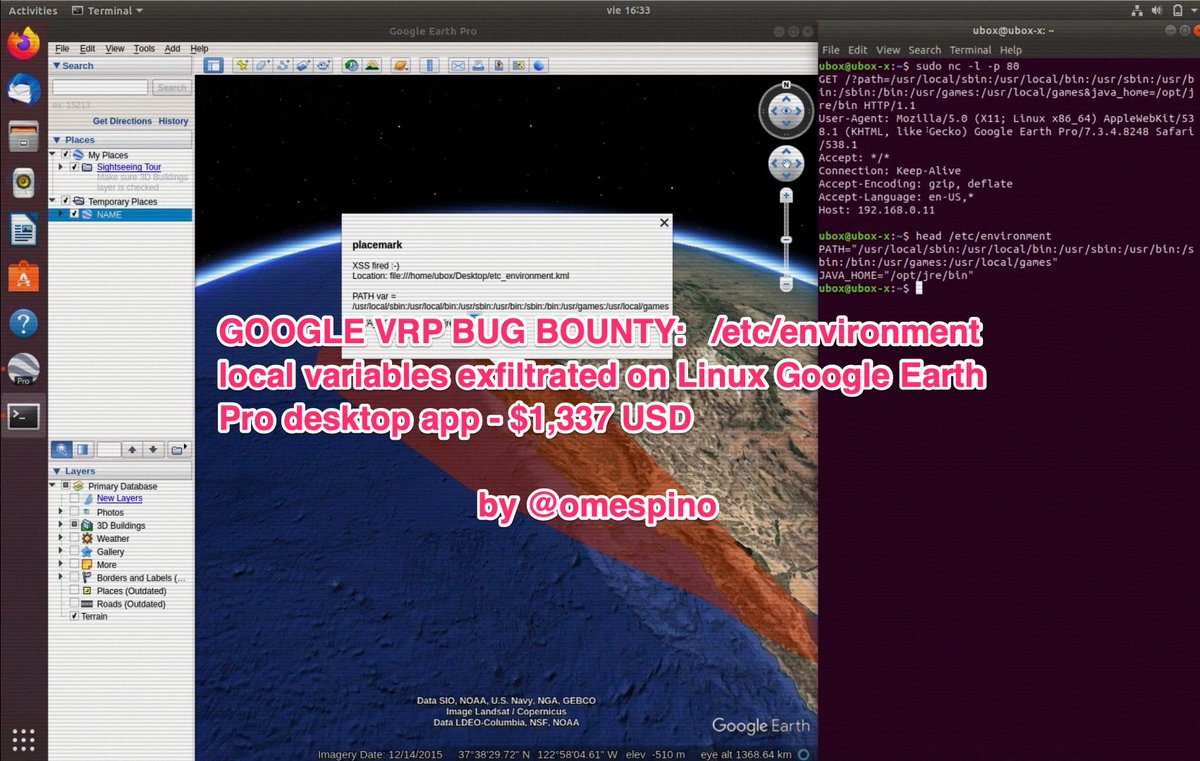Click the View in Google Maps icon
1200x761 pixels.
[x=519, y=66]
